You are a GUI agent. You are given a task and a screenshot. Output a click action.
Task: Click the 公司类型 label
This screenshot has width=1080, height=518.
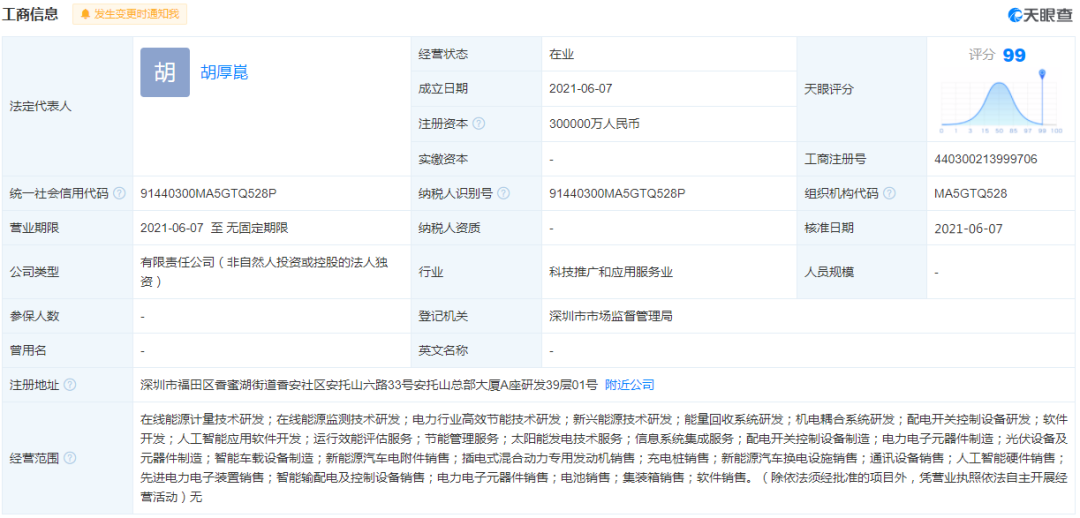coord(34,271)
